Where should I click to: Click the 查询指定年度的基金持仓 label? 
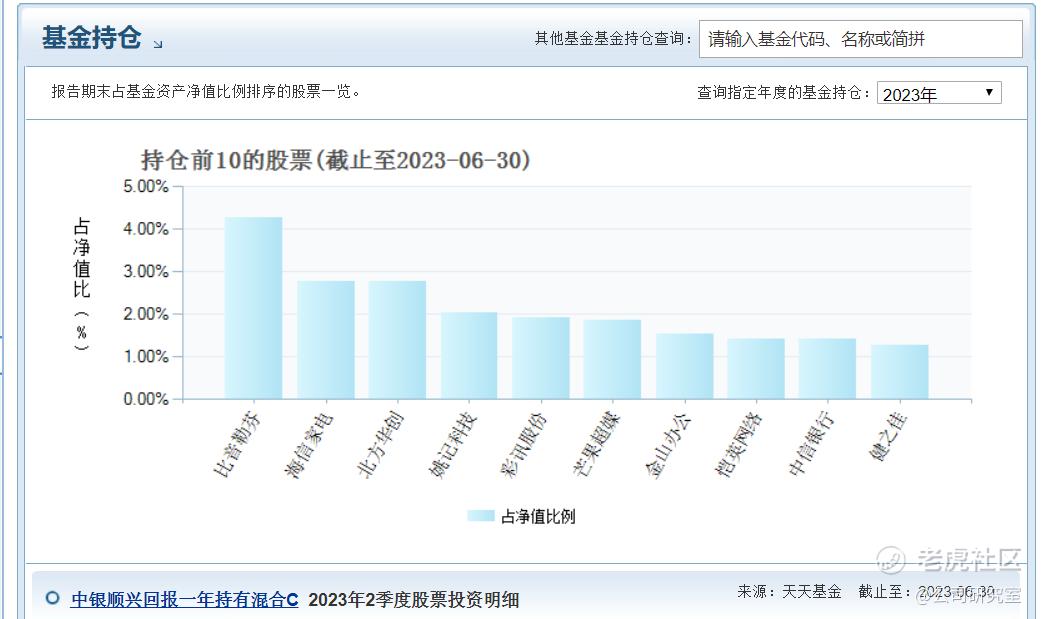[x=784, y=93]
